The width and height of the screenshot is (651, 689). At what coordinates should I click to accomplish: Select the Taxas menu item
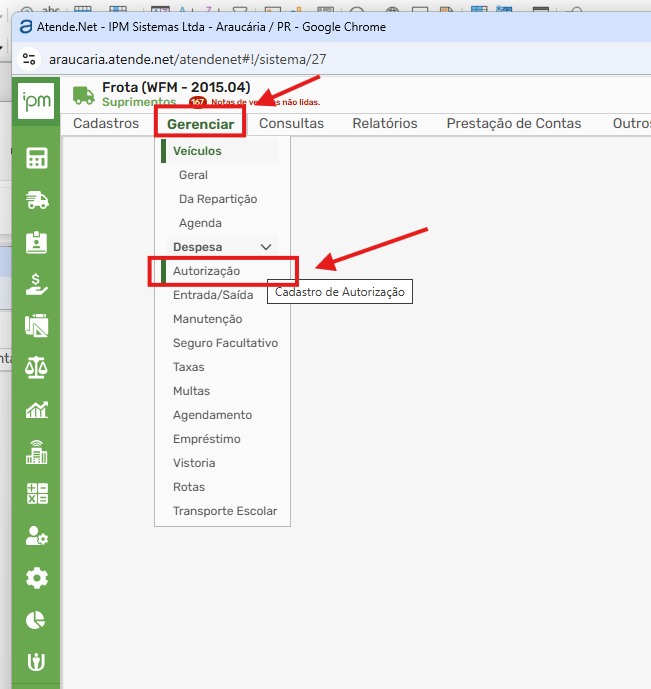point(188,367)
